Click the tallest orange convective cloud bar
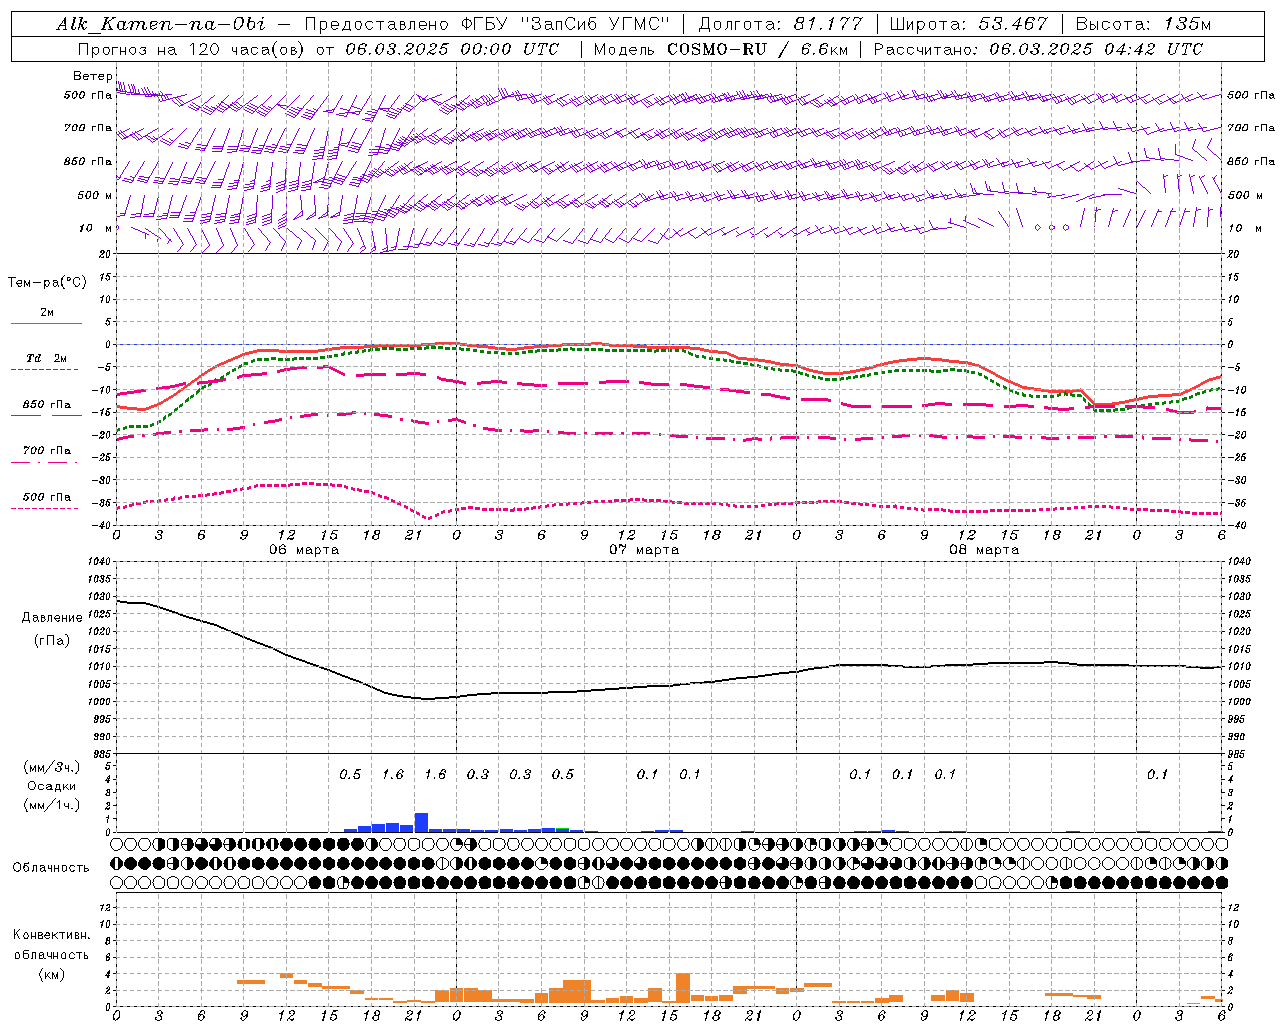 coord(683,988)
